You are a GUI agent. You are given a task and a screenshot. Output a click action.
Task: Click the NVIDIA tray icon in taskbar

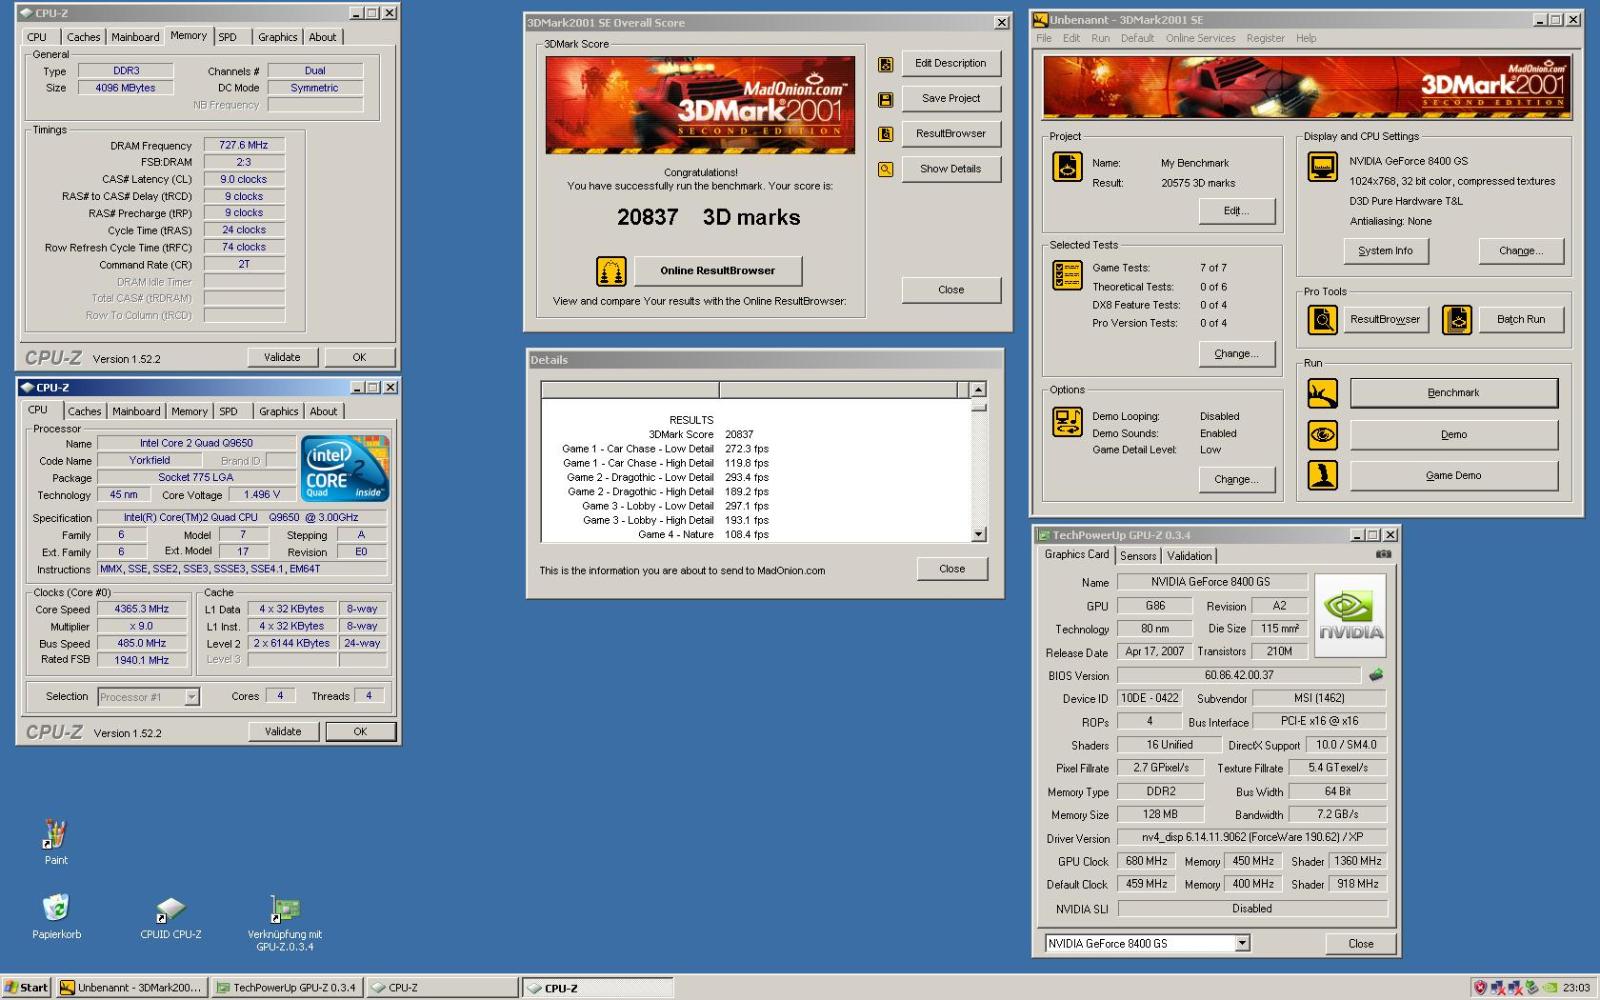tap(1549, 987)
